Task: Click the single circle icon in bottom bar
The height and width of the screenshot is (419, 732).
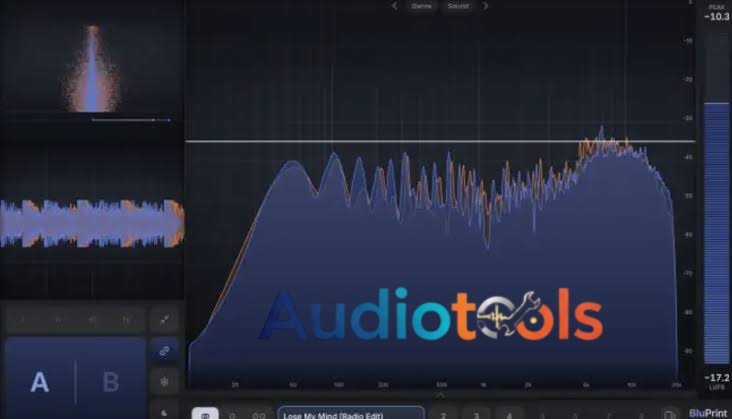Action: pyautogui.click(x=232, y=415)
